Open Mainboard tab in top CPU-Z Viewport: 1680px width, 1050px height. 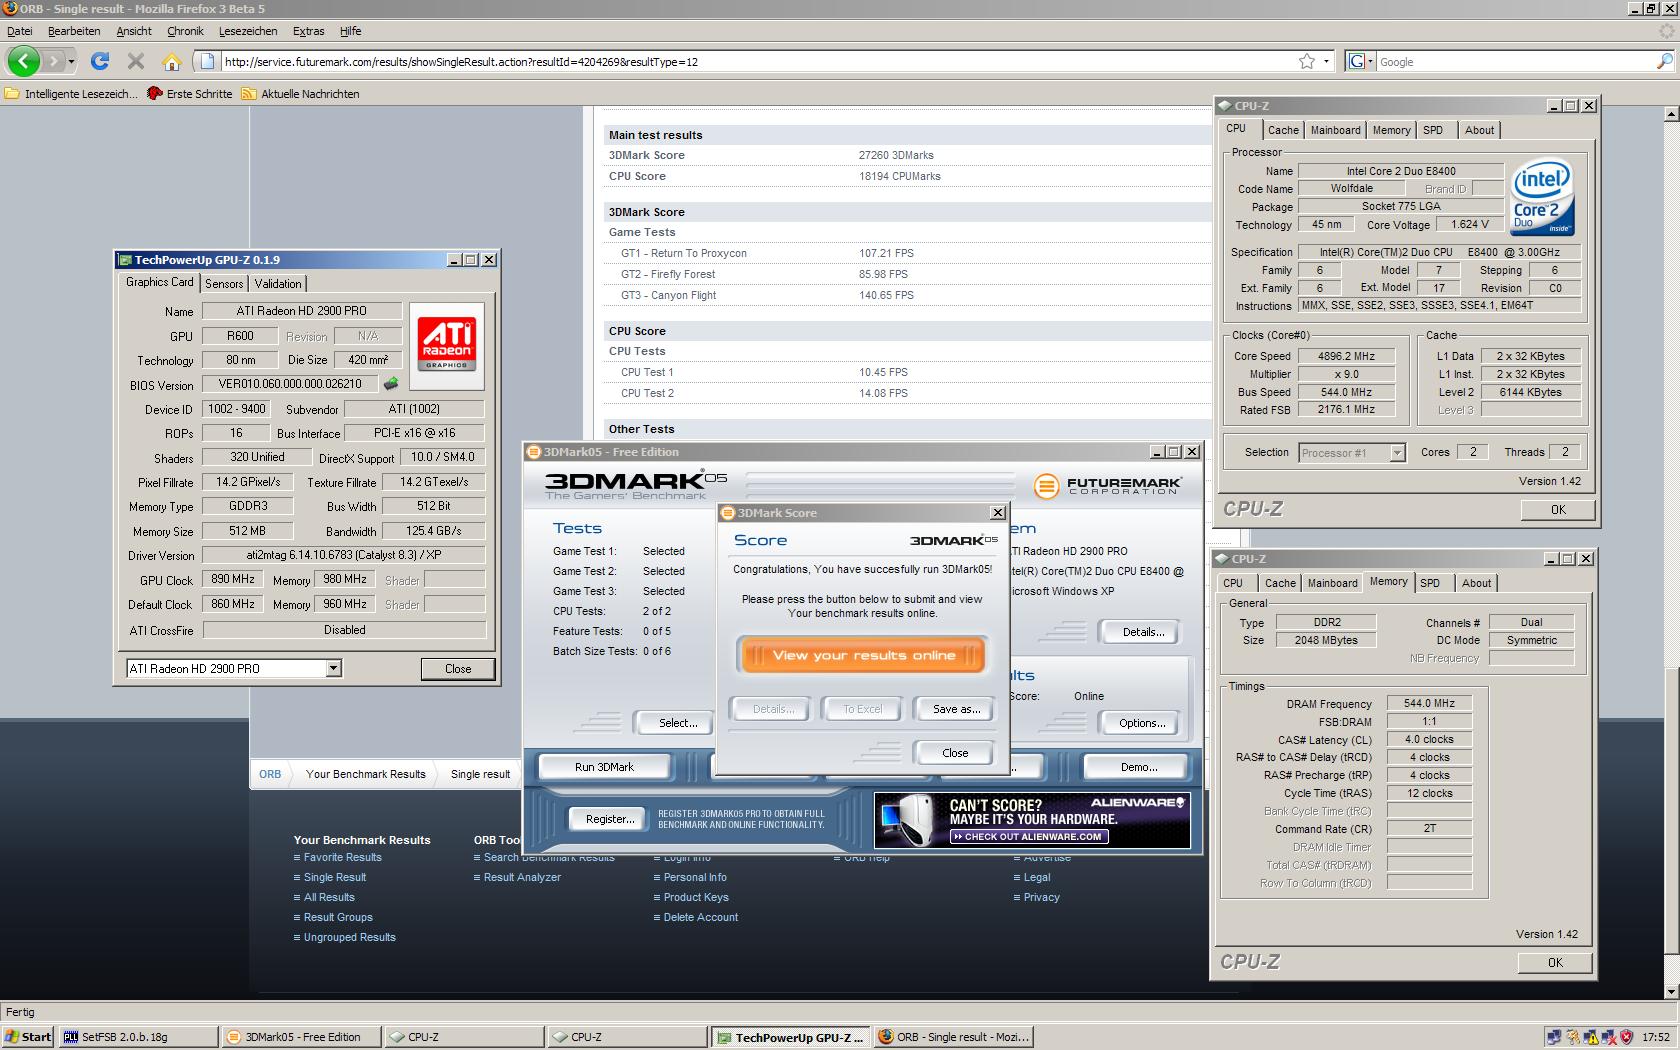pyautogui.click(x=1335, y=130)
